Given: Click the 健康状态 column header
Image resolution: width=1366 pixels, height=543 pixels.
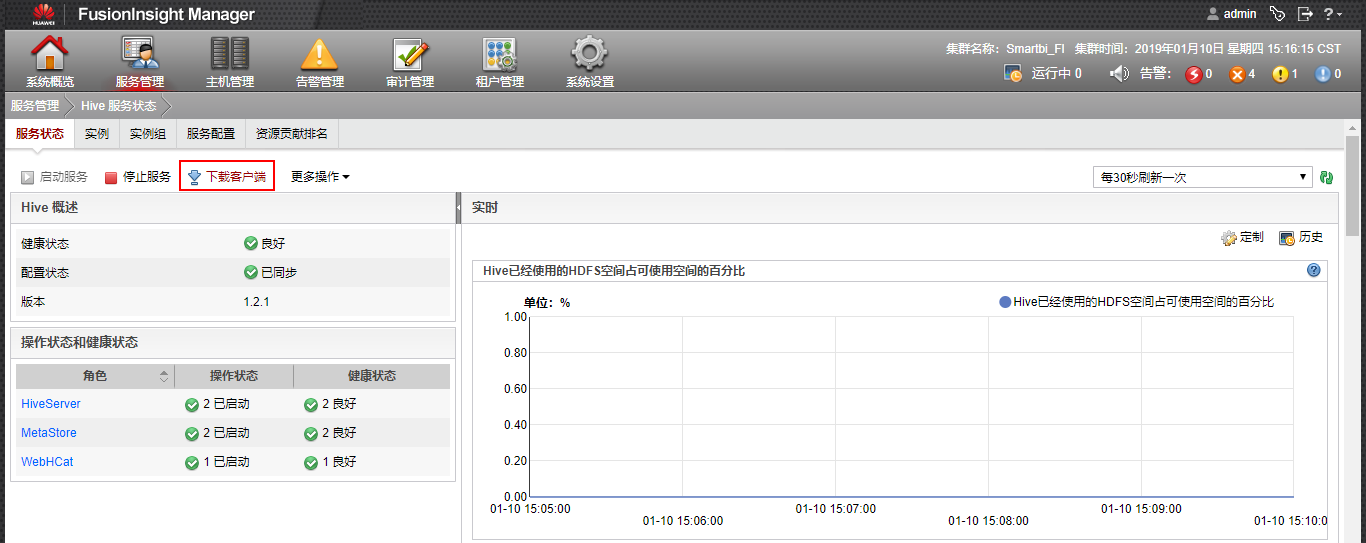Looking at the screenshot, I should 372,376.
